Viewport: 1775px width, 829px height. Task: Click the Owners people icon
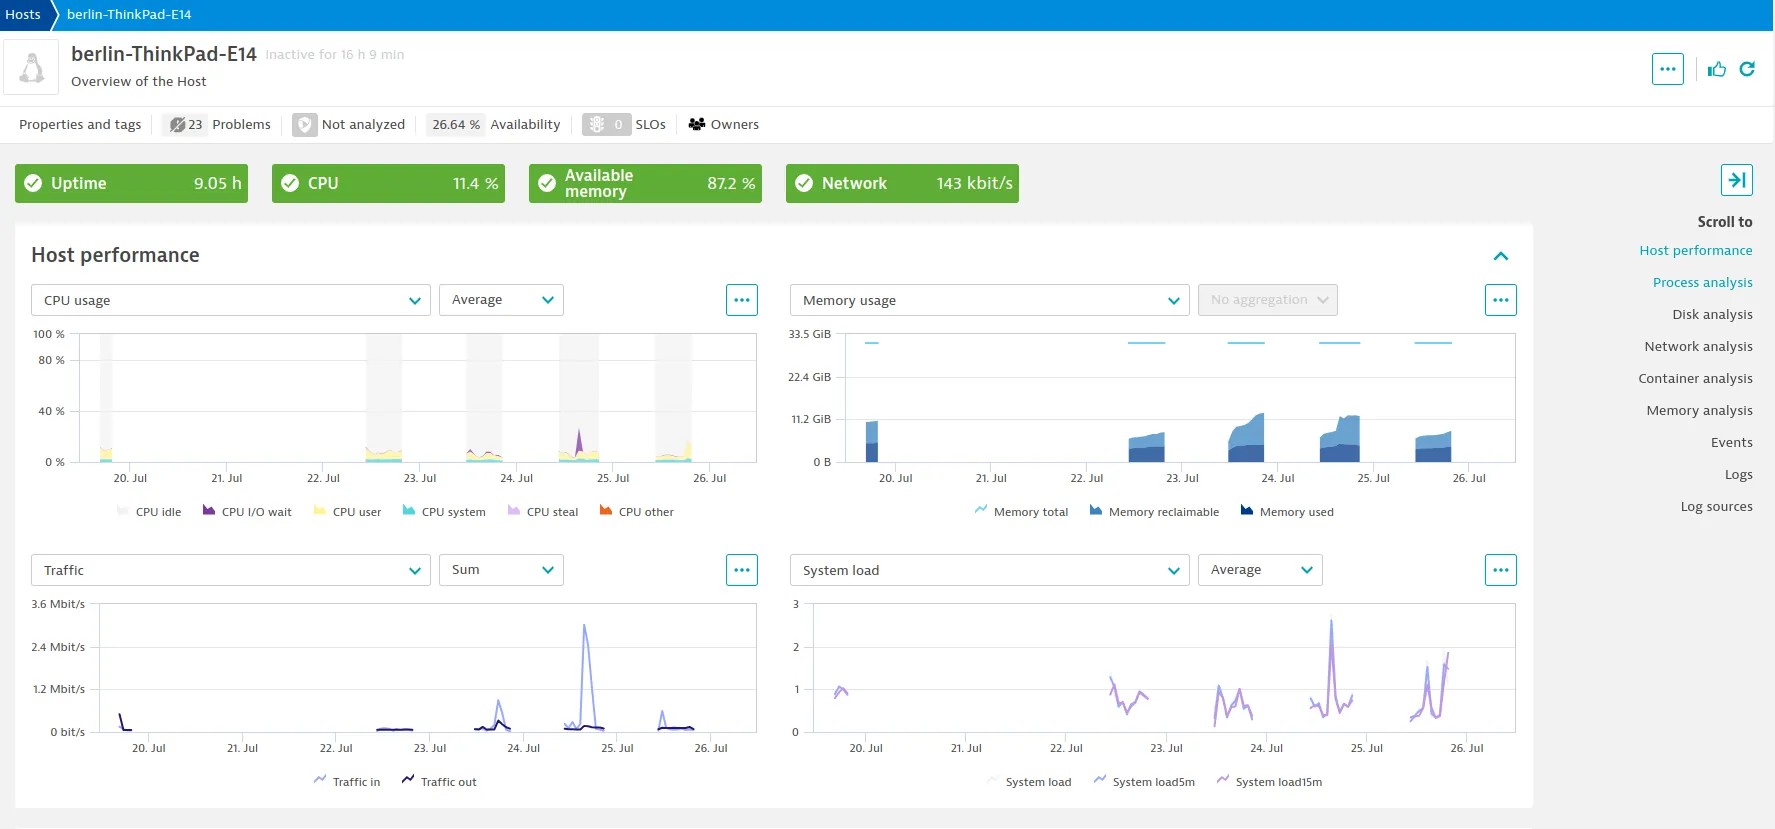click(697, 124)
